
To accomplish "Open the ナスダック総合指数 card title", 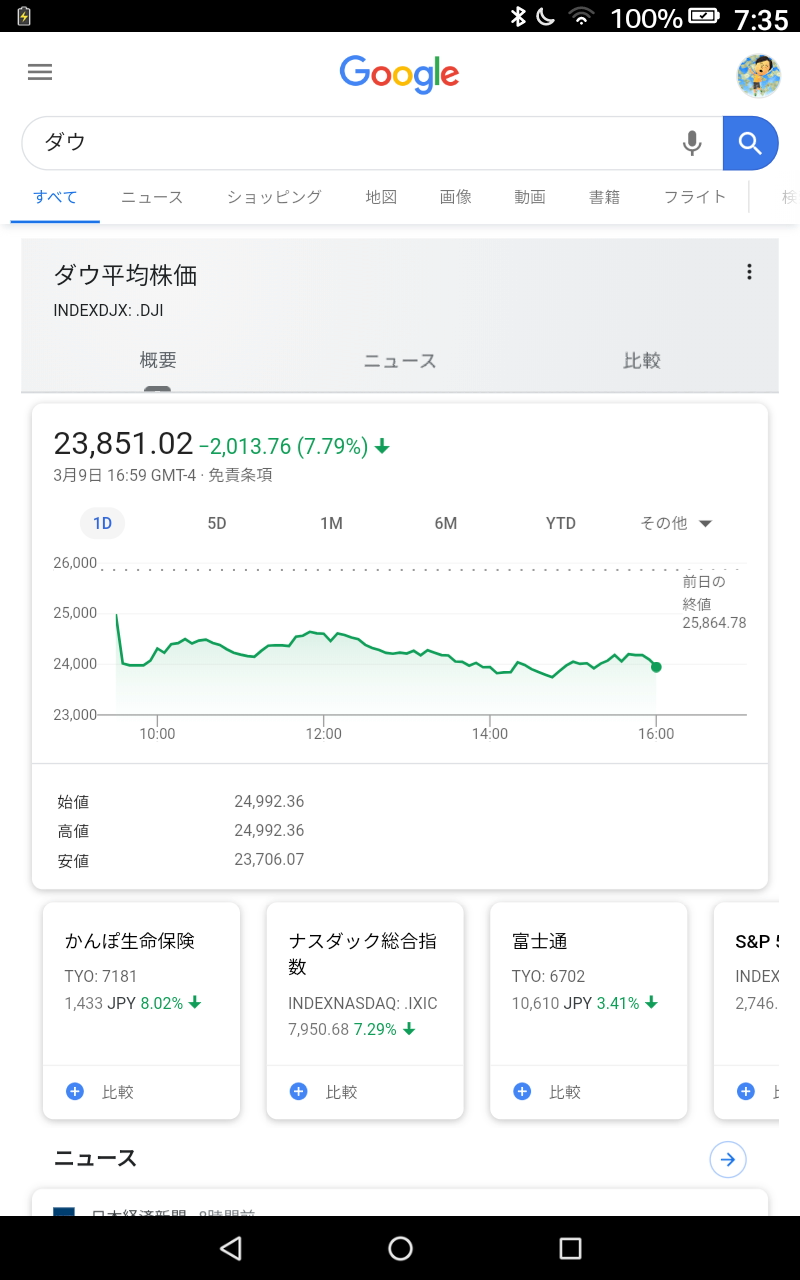I will pyautogui.click(x=363, y=954).
